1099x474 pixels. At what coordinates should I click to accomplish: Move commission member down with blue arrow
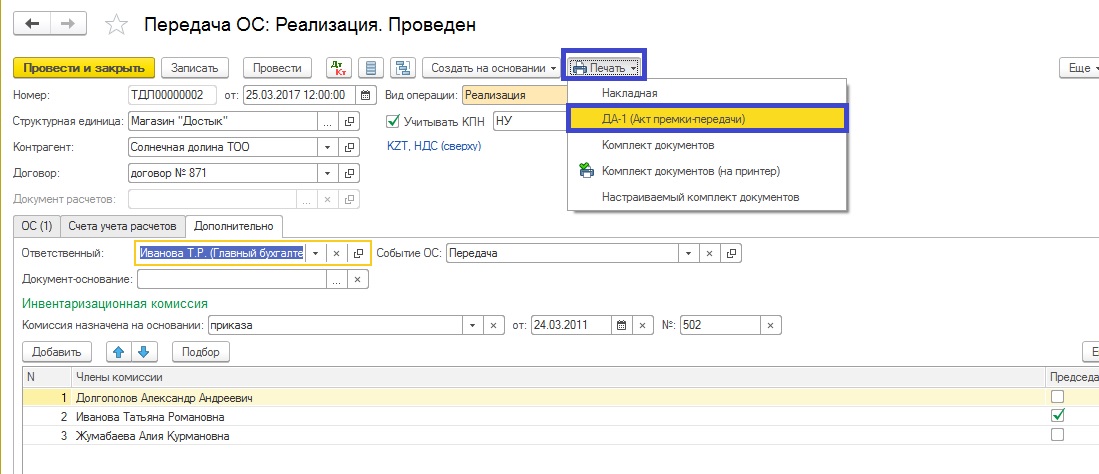(x=143, y=352)
